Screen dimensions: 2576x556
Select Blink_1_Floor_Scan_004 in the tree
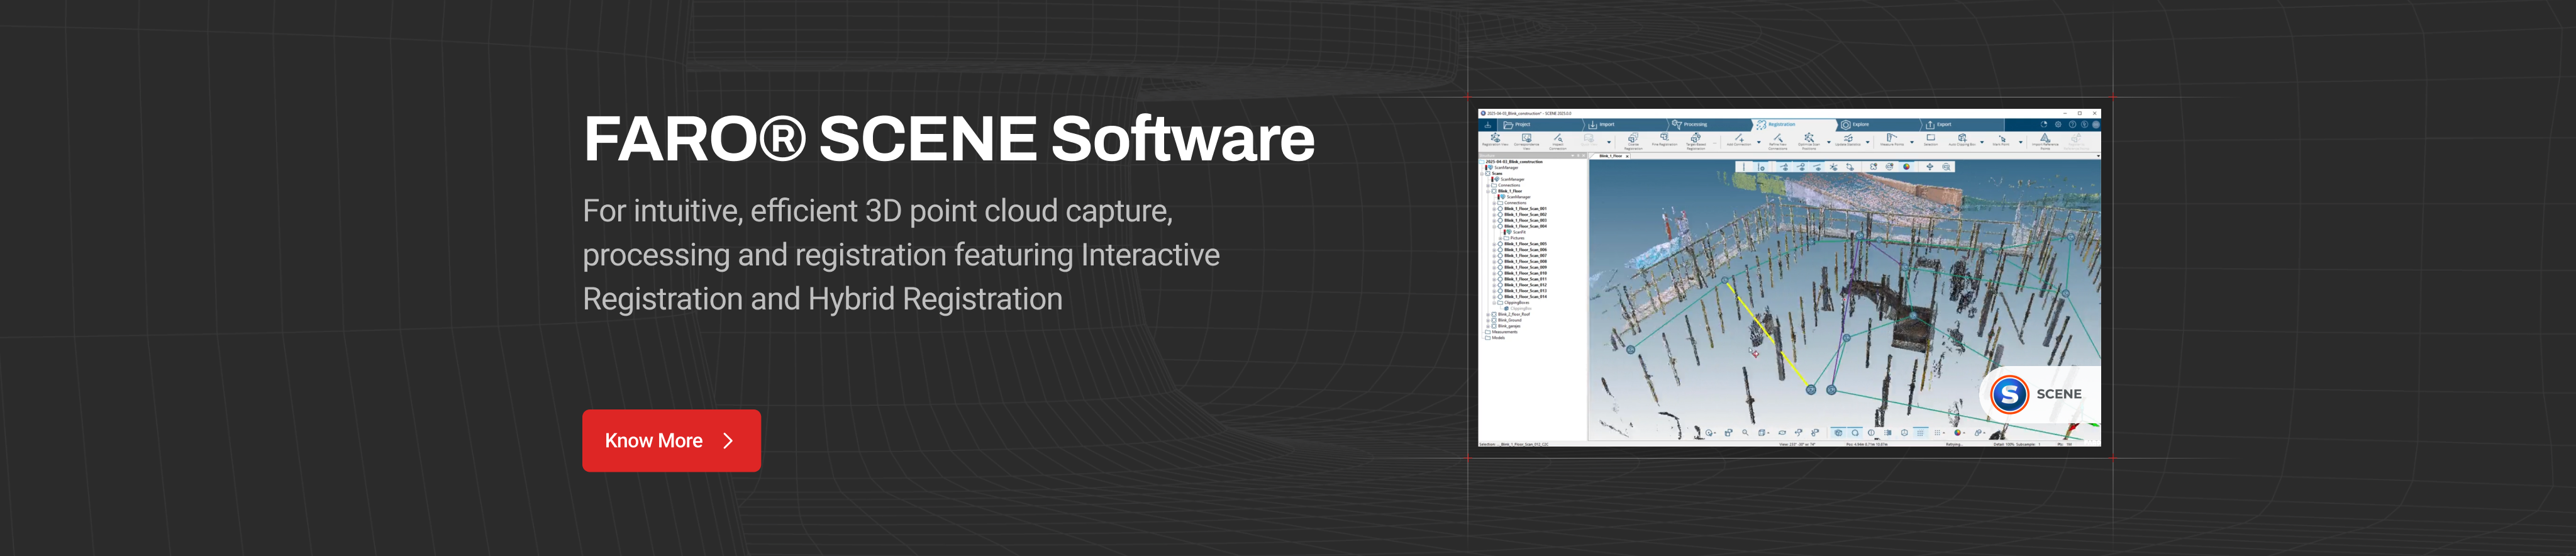pos(1526,226)
